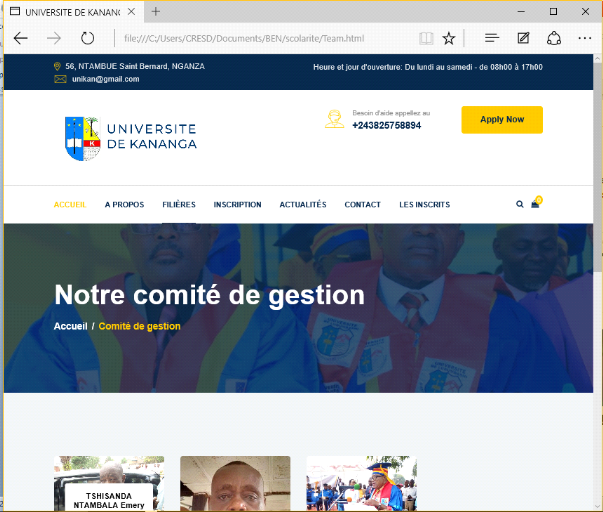This screenshot has height=512, width=603.
Task: Click the Apply Now button
Action: point(502,120)
